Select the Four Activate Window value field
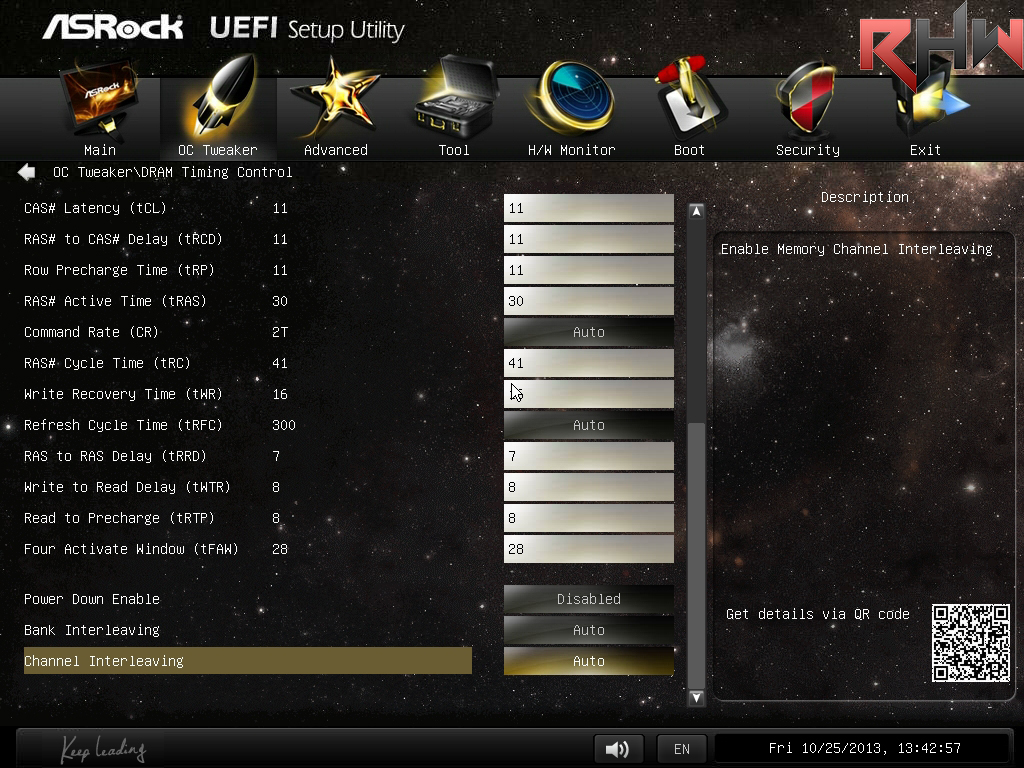 [588, 549]
